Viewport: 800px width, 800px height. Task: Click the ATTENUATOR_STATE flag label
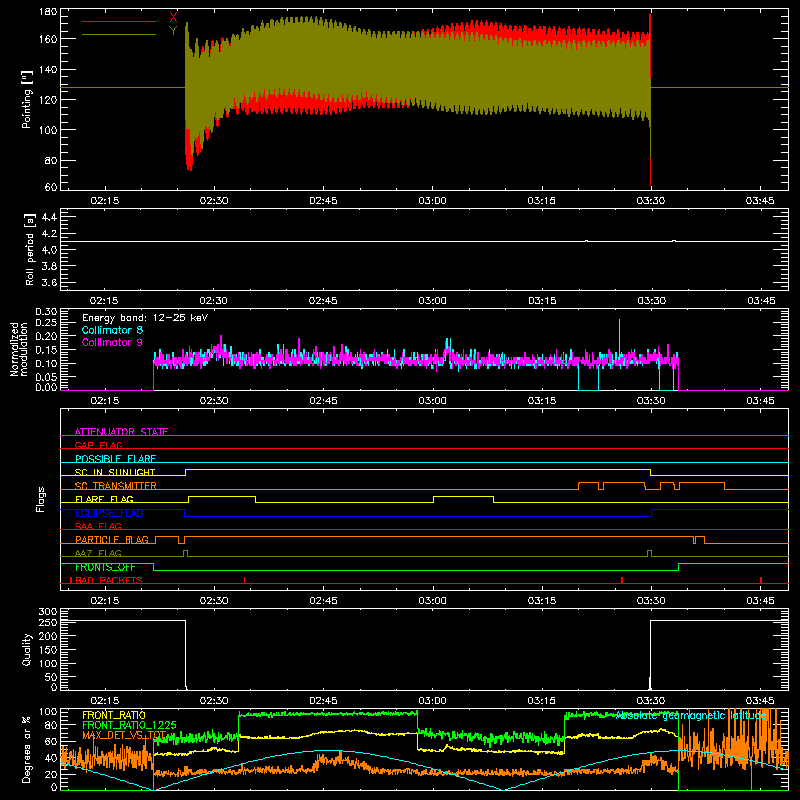tap(121, 432)
